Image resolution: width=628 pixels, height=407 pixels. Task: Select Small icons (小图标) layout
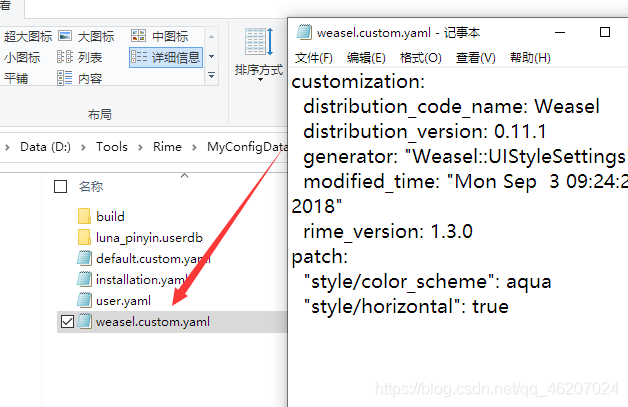point(22,57)
